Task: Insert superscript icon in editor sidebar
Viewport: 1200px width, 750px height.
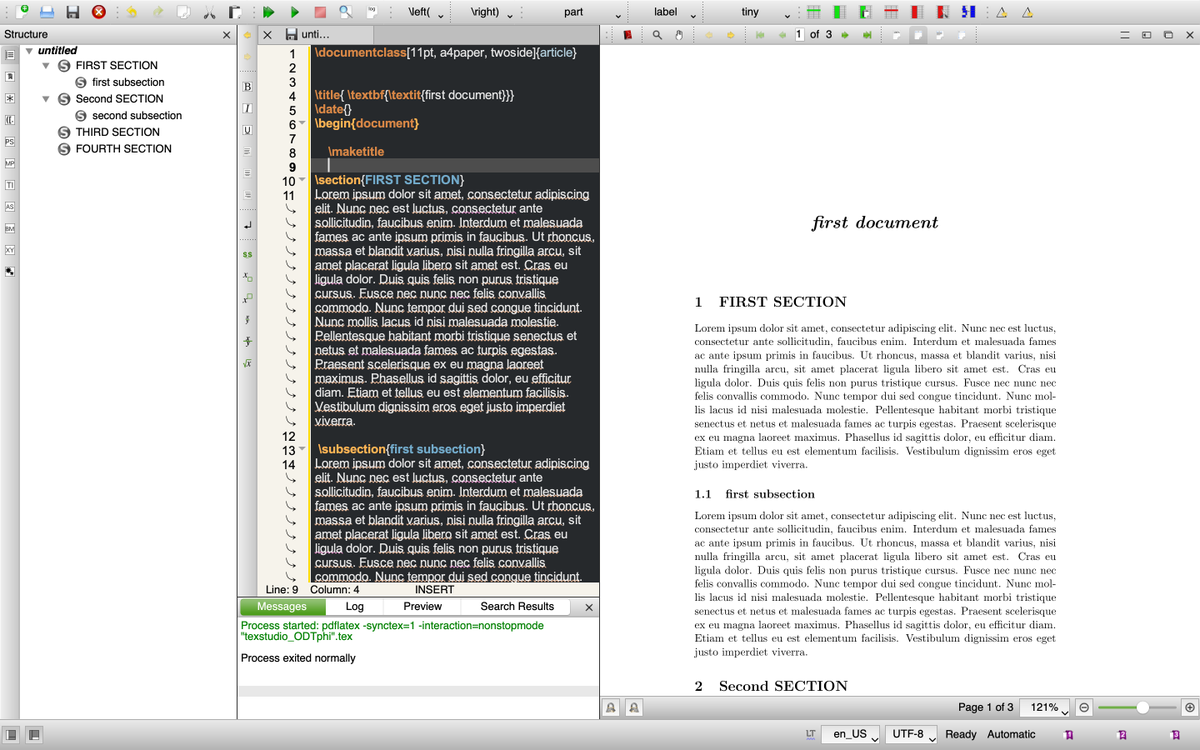Action: point(246,298)
